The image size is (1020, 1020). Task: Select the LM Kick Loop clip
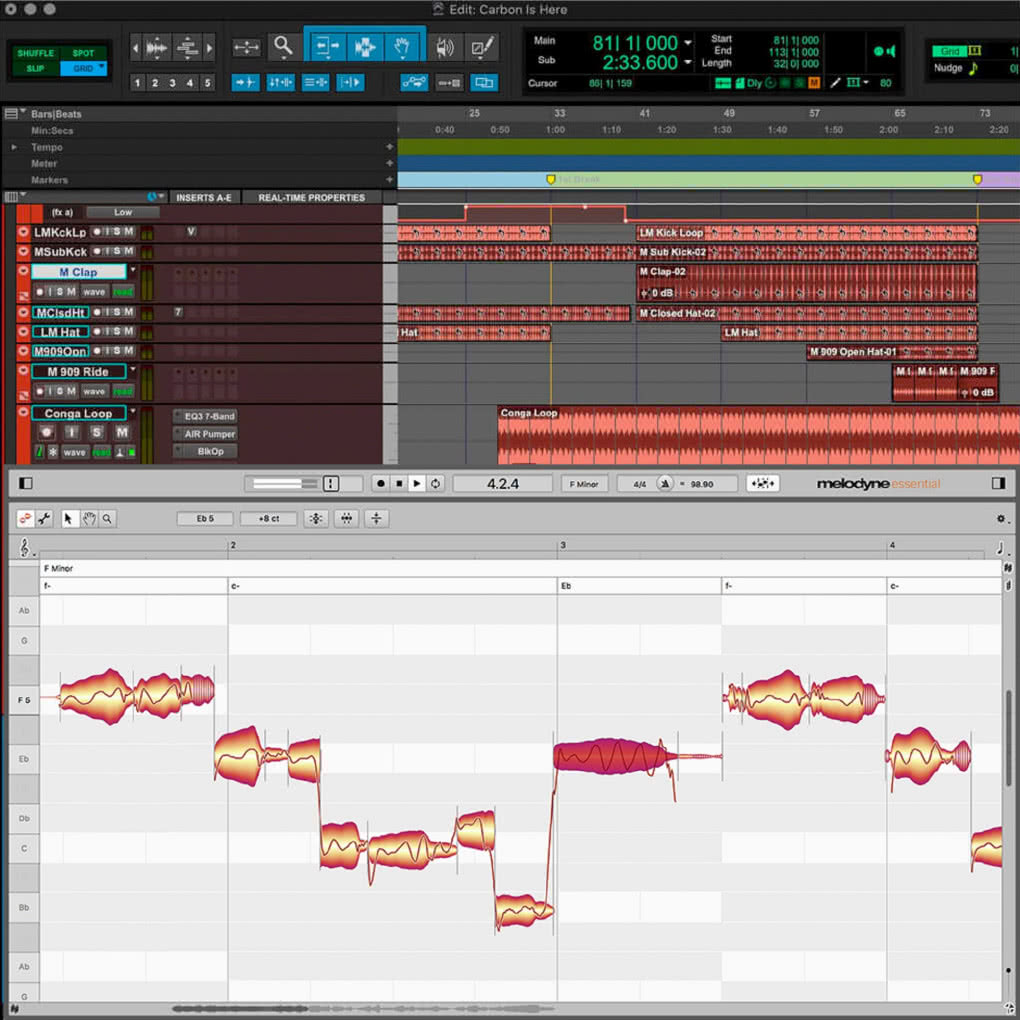806,232
